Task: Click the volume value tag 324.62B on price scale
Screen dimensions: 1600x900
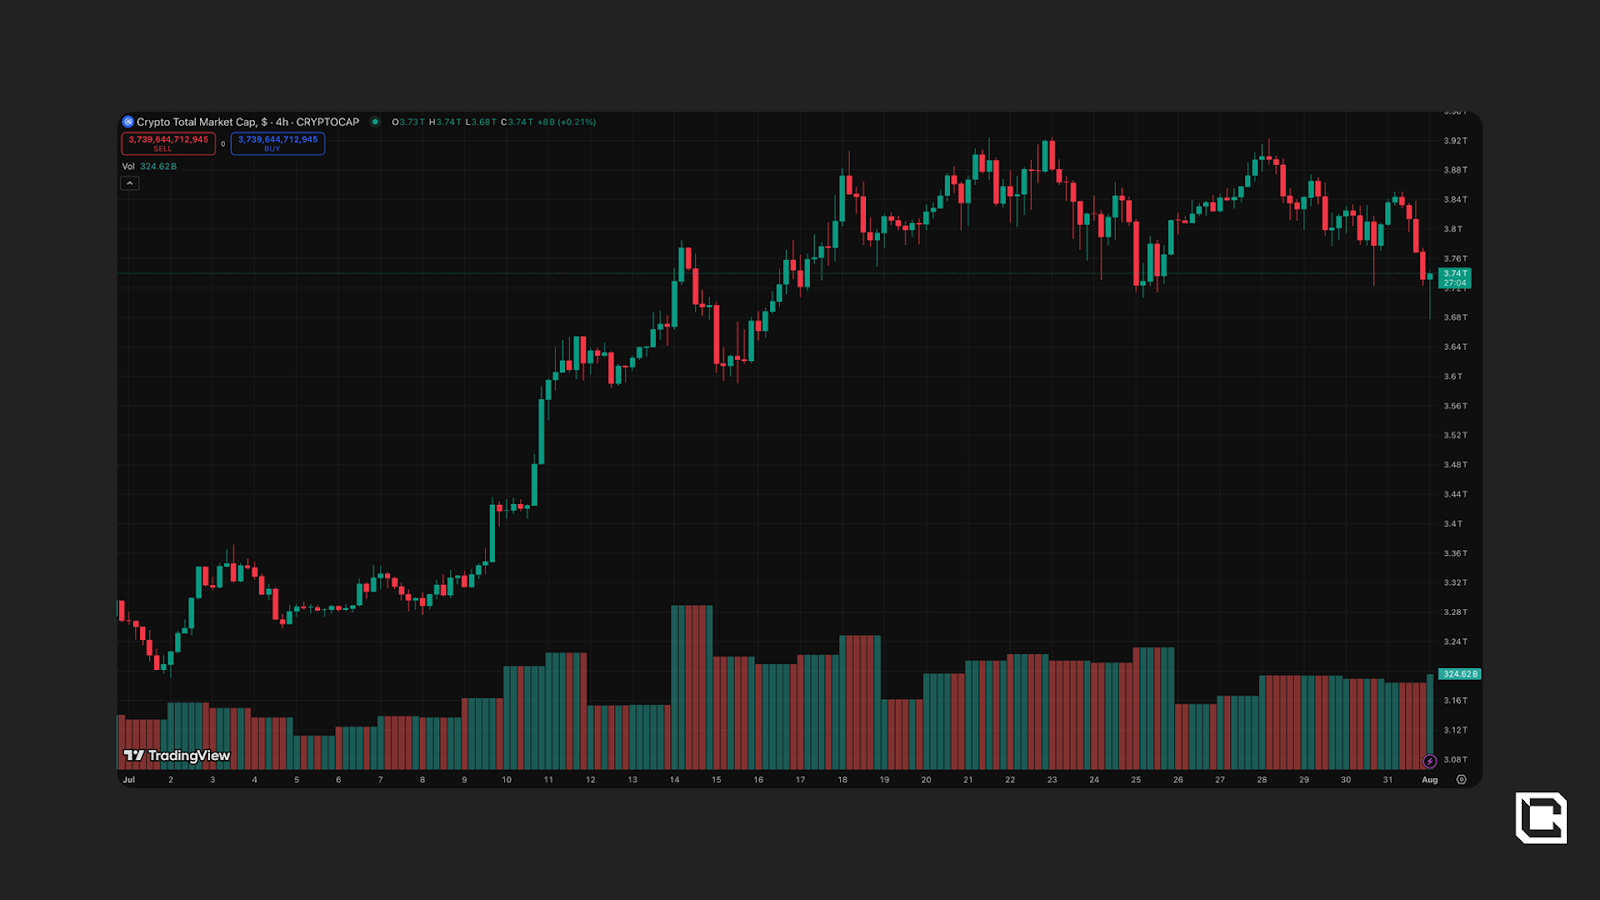Action: click(x=1460, y=674)
